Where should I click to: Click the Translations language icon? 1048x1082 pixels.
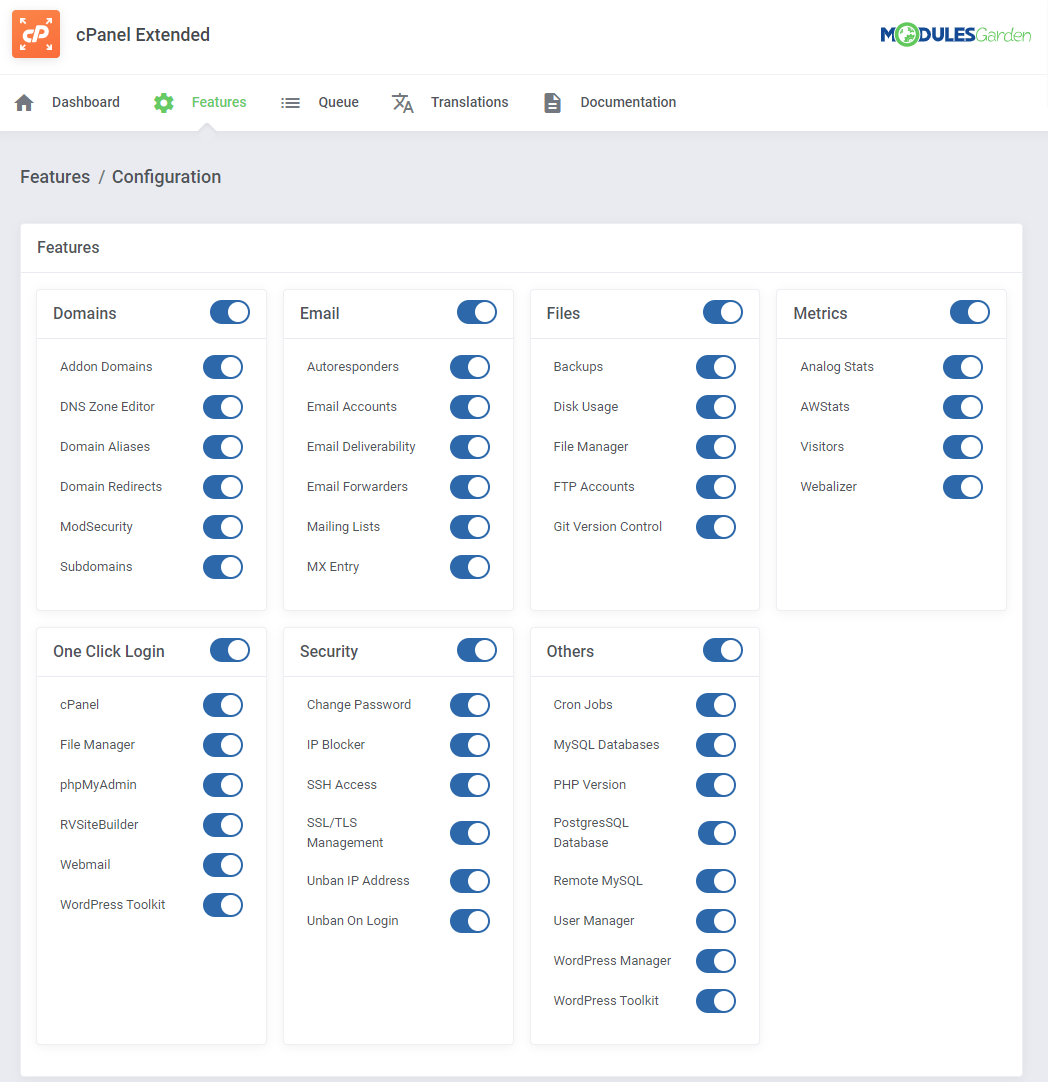tap(403, 103)
